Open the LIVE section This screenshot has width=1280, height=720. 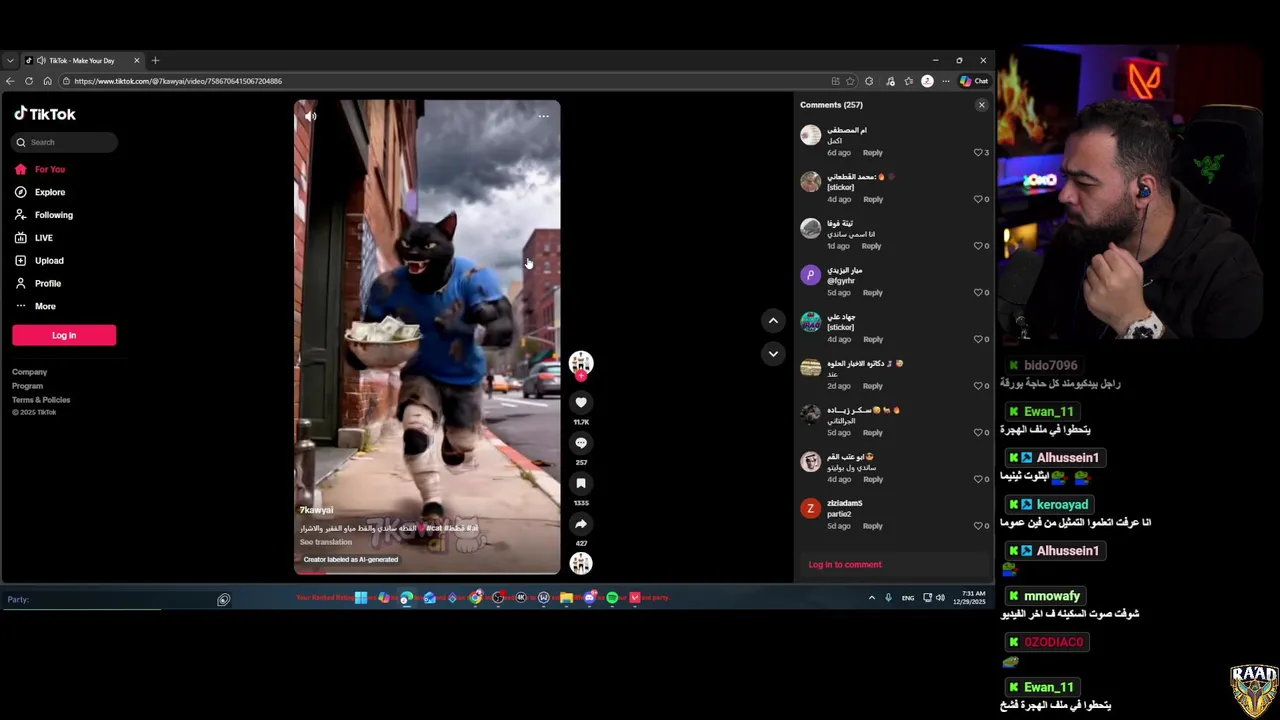[34, 238]
